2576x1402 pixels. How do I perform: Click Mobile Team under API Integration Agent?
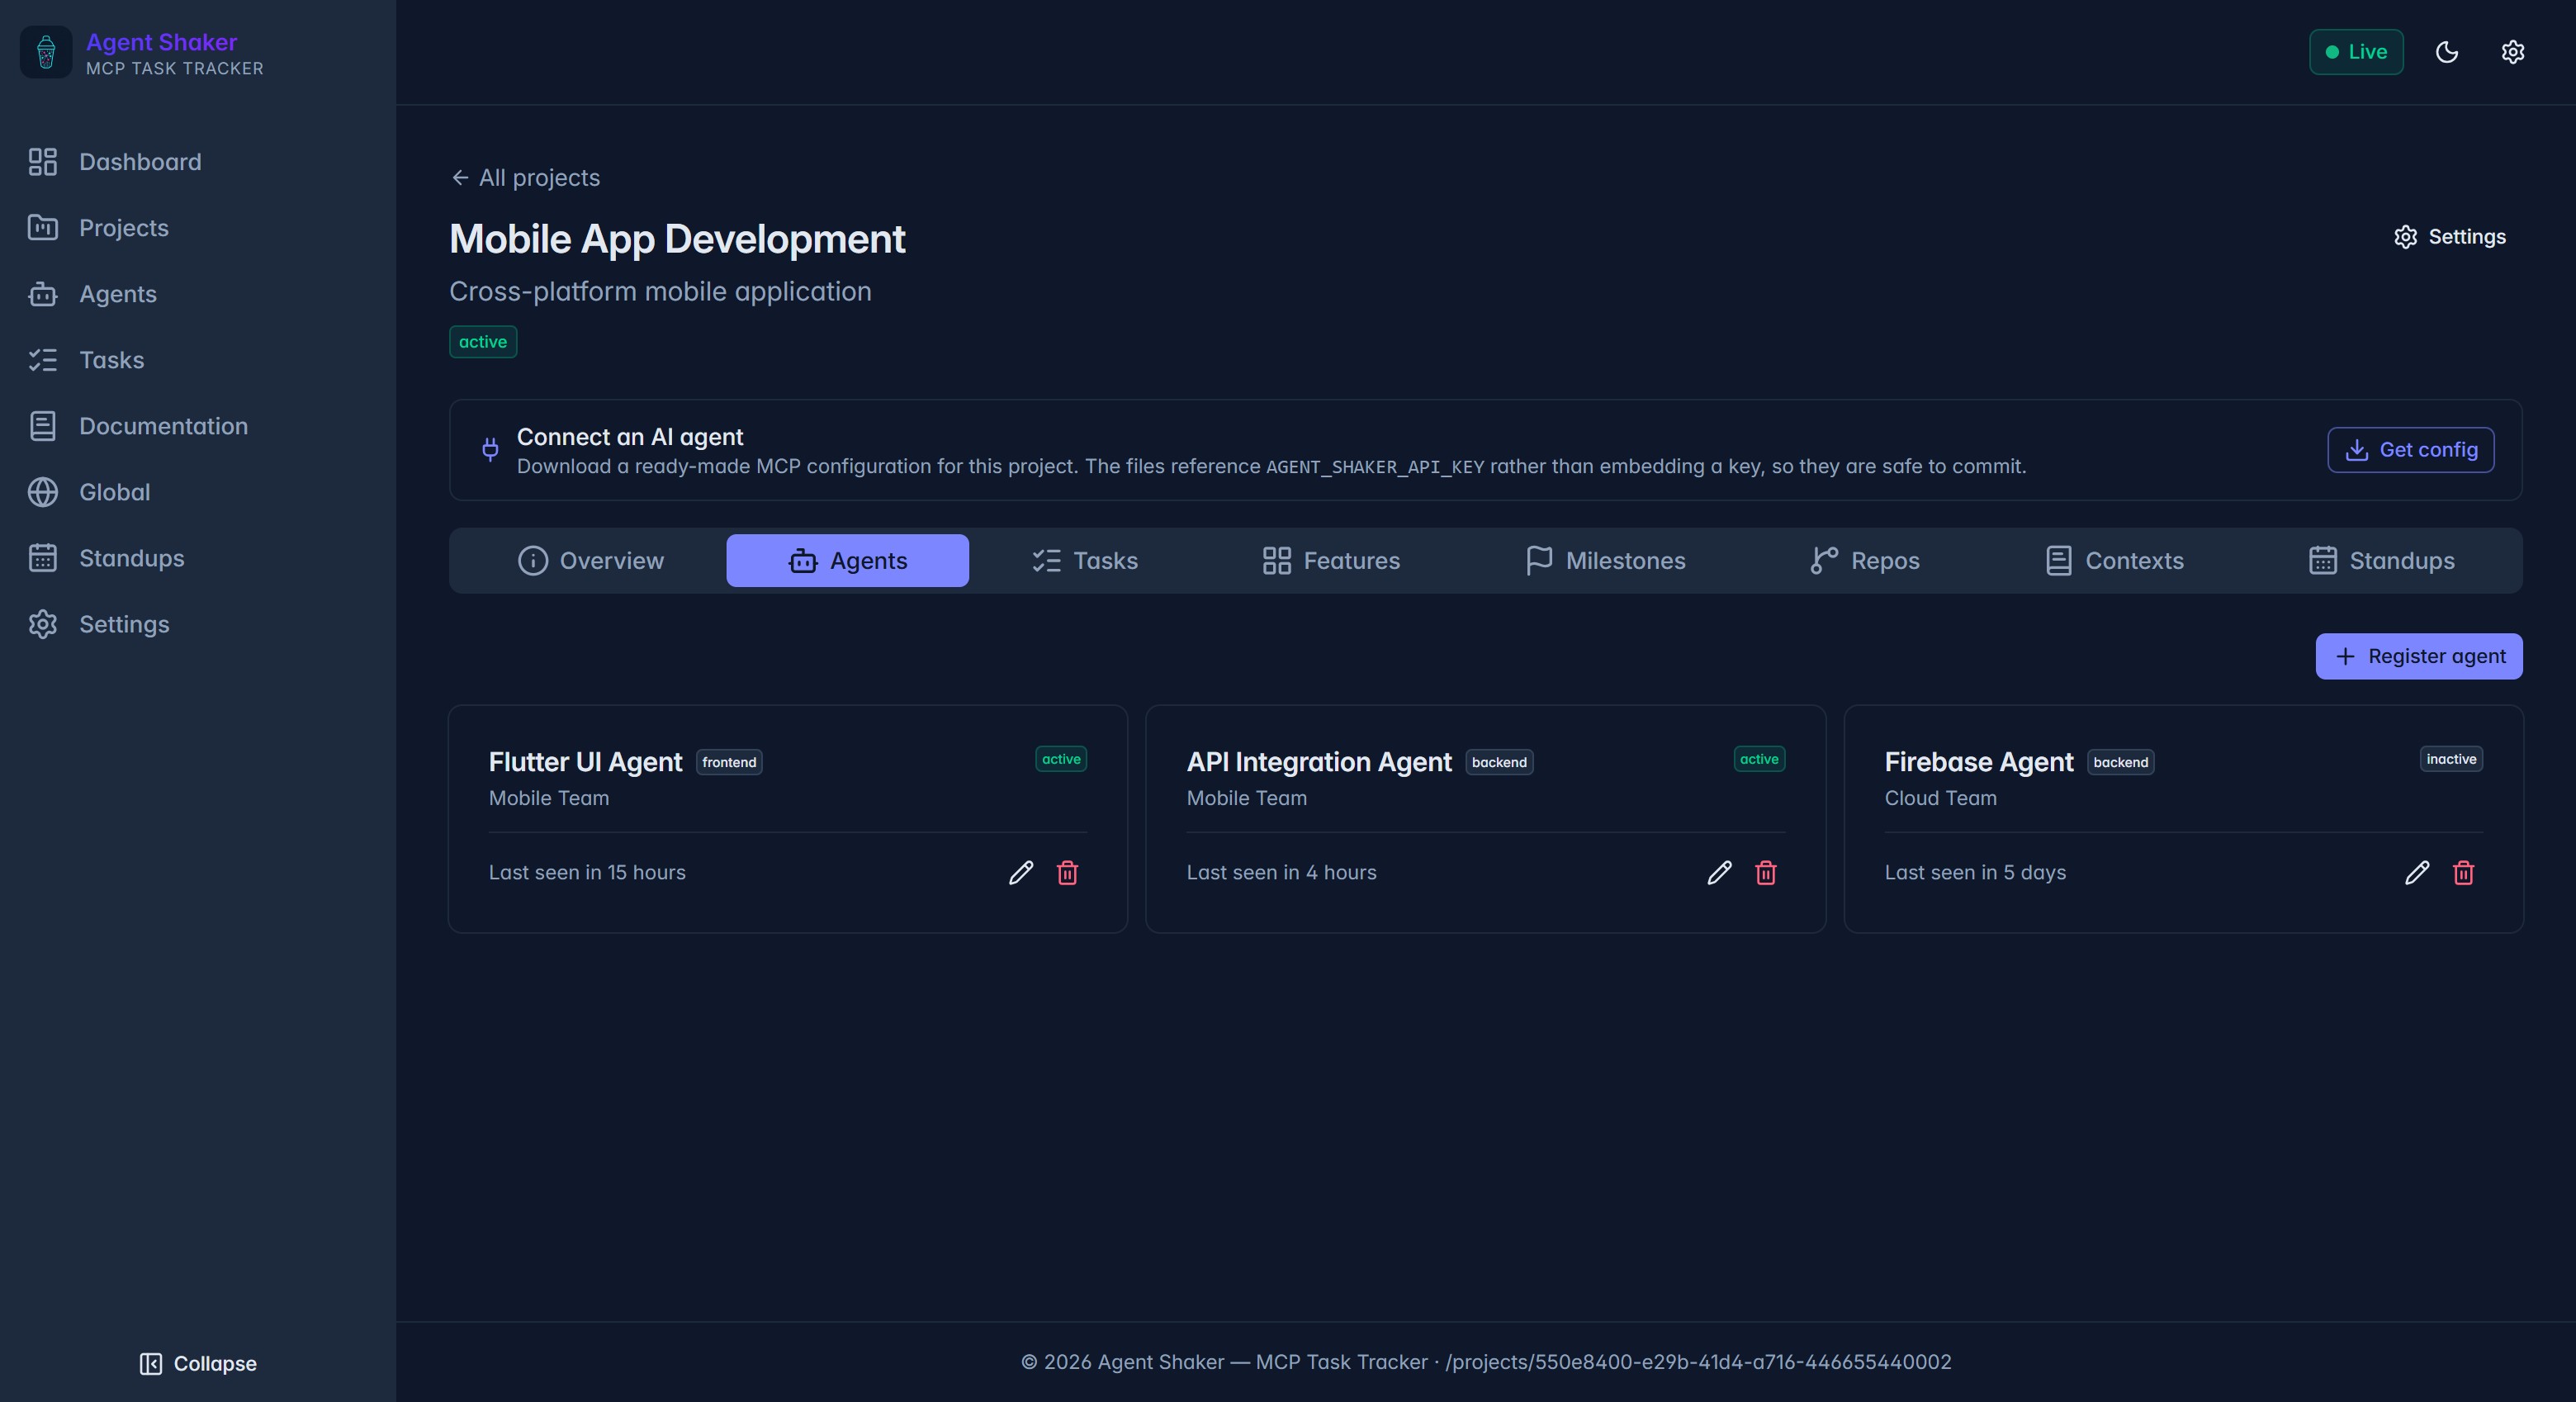point(1246,799)
